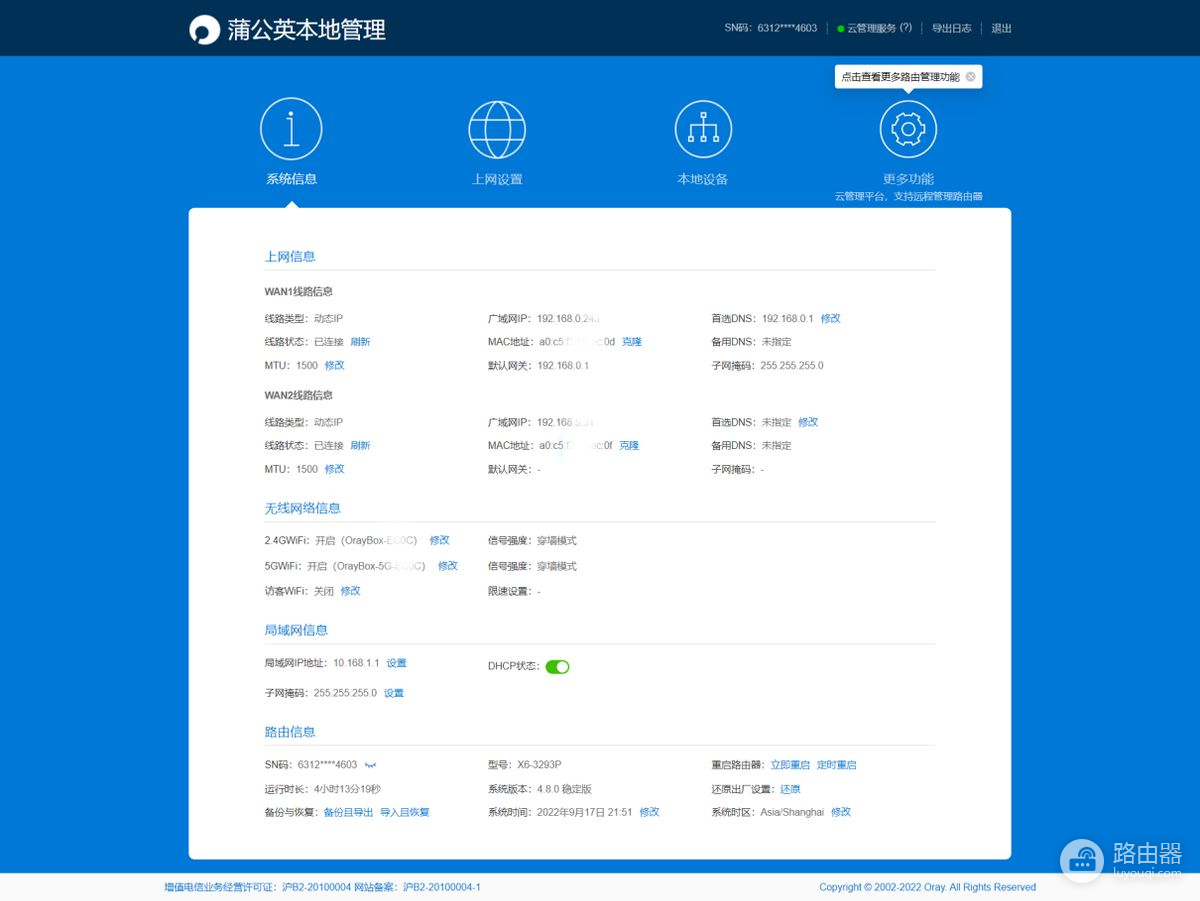
Task: Open the globe icon for 上网设置
Action: (x=497, y=129)
